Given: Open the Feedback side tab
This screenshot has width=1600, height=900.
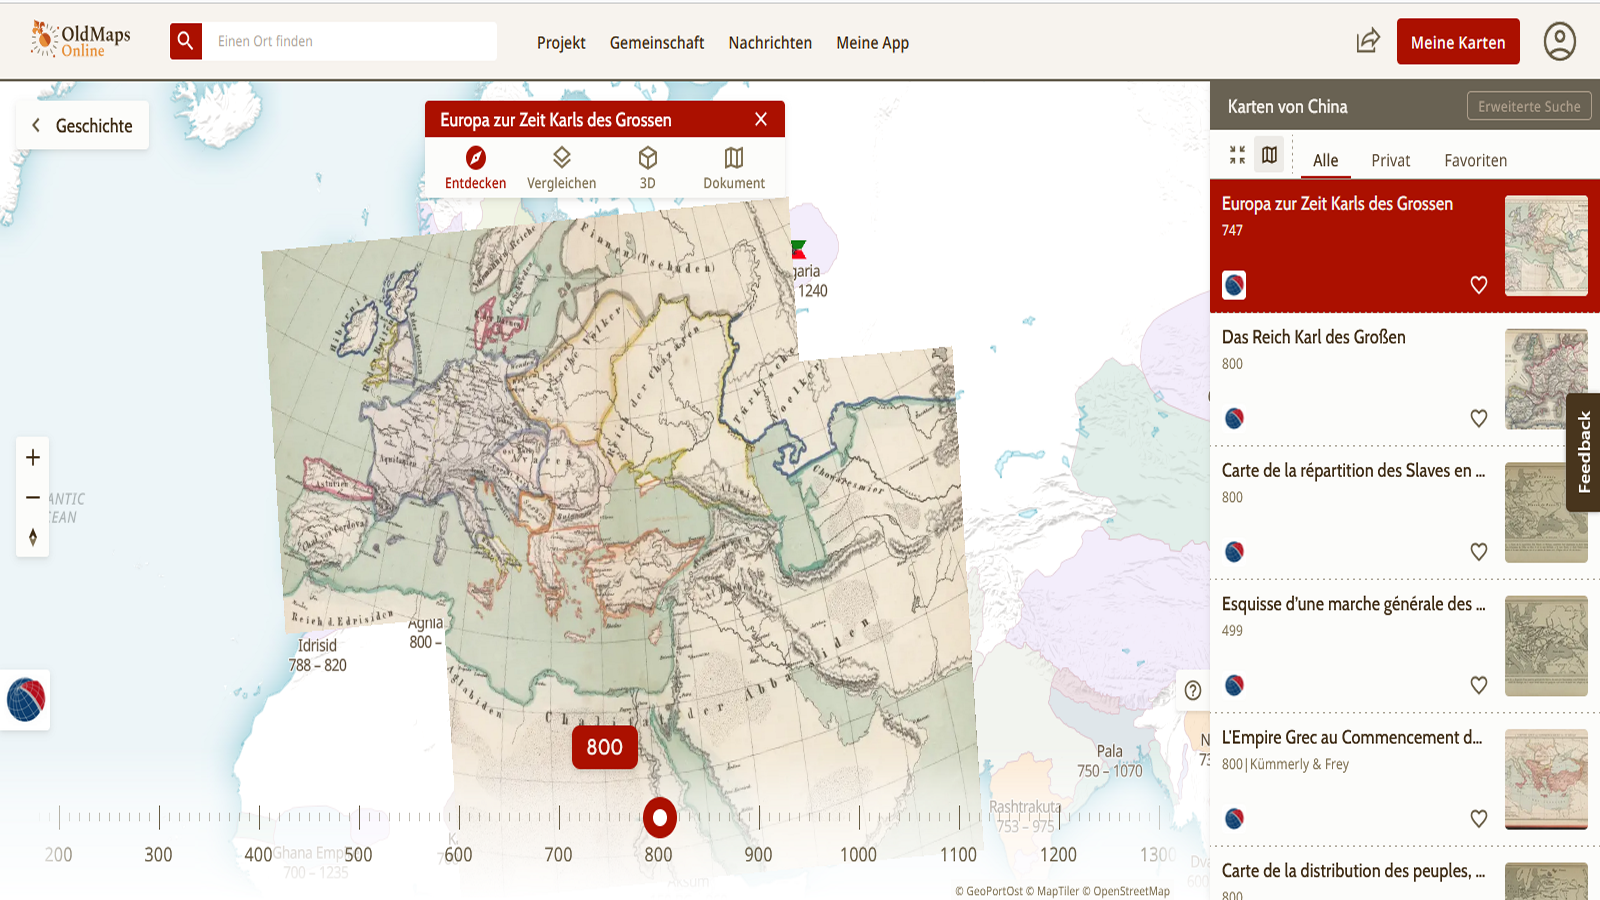Looking at the screenshot, I should click(1583, 452).
